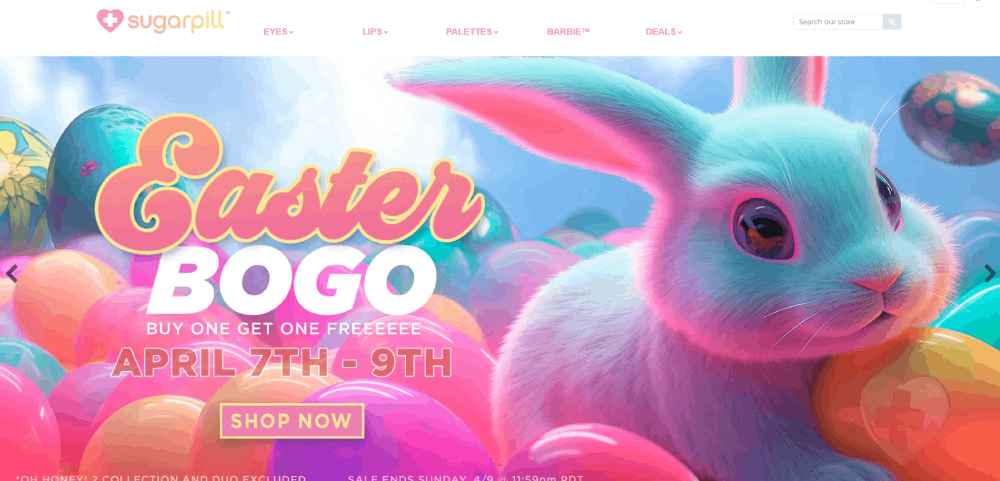Viewport: 1000px width, 481px height.
Task: Focus the 'Search our store' field
Action: pyautogui.click(x=838, y=22)
